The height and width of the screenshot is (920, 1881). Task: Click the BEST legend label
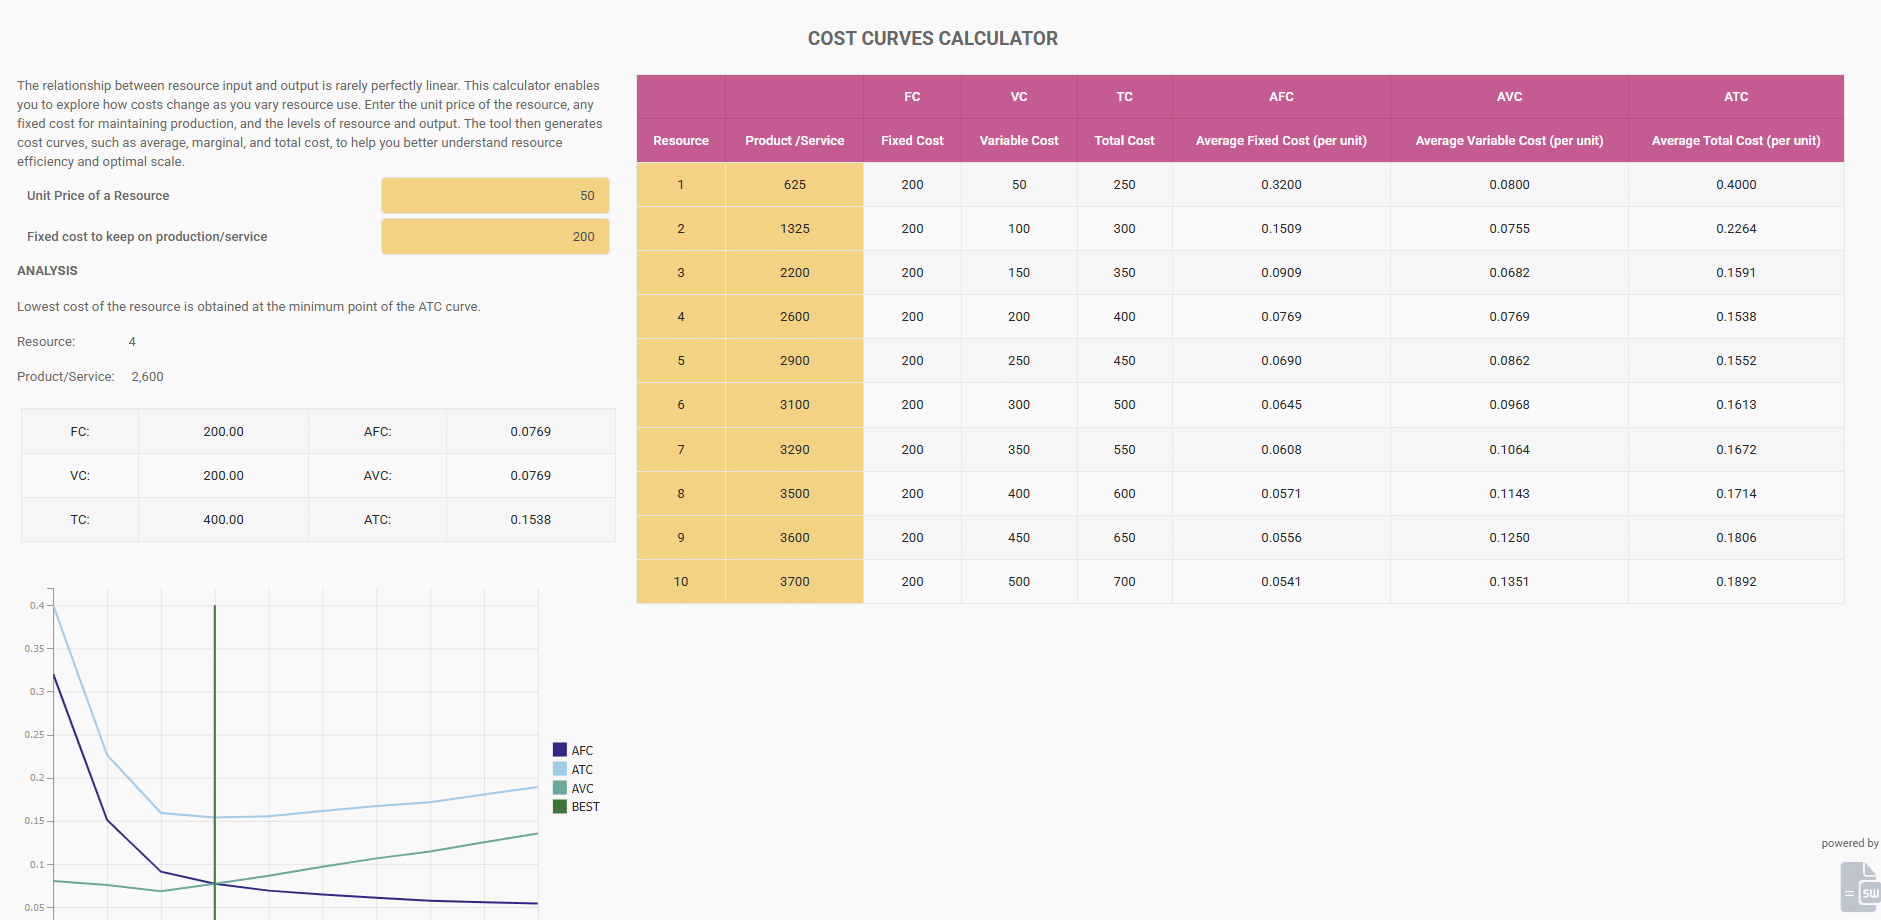point(586,807)
